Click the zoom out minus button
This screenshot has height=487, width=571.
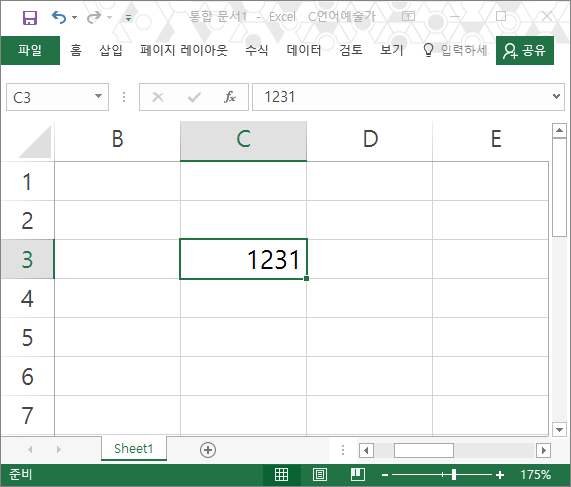pos(385,475)
